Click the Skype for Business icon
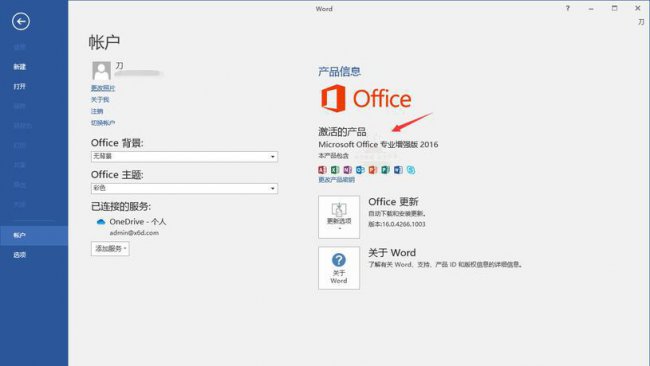Screen dimensions: 650x366 point(411,170)
